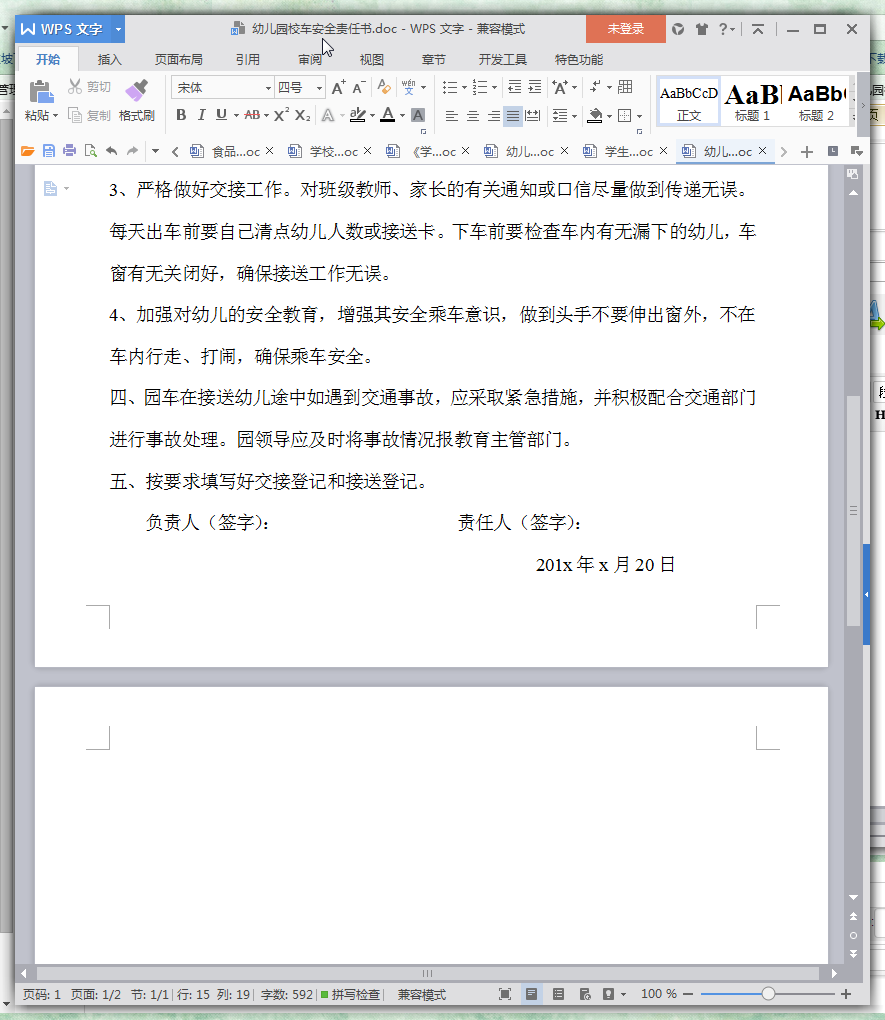Open the font size dropdown (四号)
This screenshot has height=1020, width=885.
(319, 88)
